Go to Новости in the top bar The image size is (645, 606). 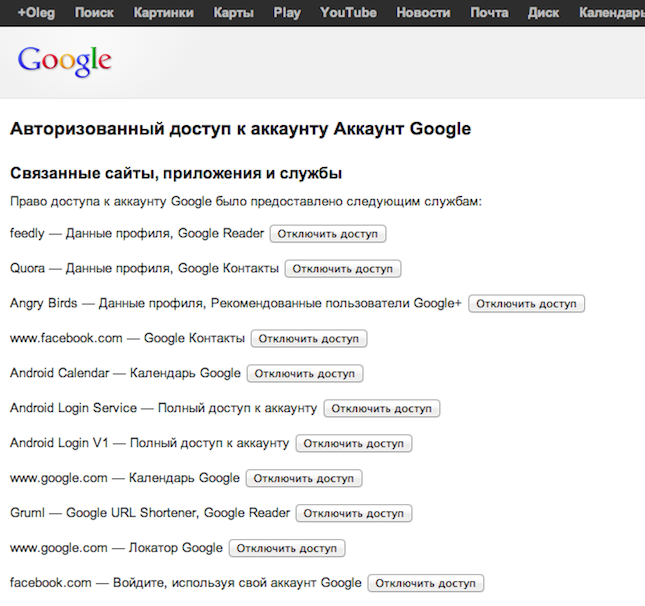tap(423, 13)
